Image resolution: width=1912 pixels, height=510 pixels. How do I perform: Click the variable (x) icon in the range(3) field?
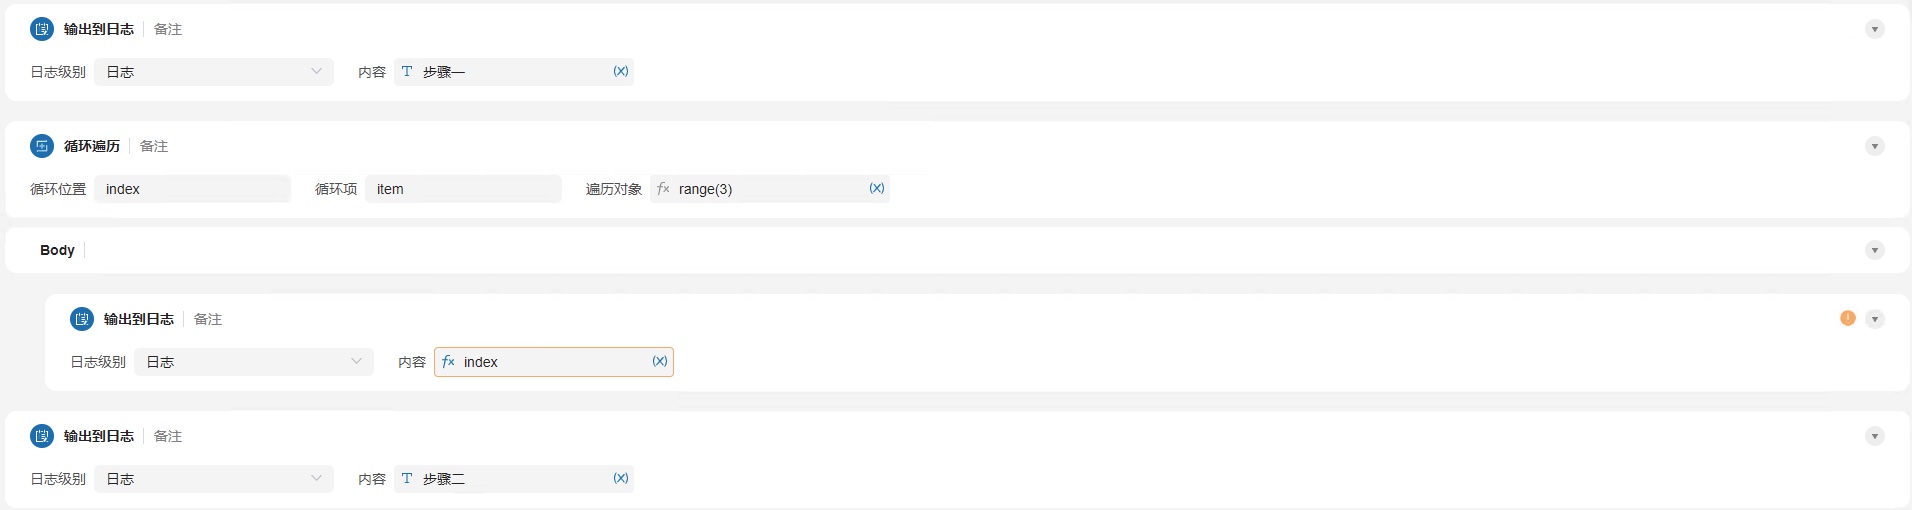pyautogui.click(x=877, y=188)
